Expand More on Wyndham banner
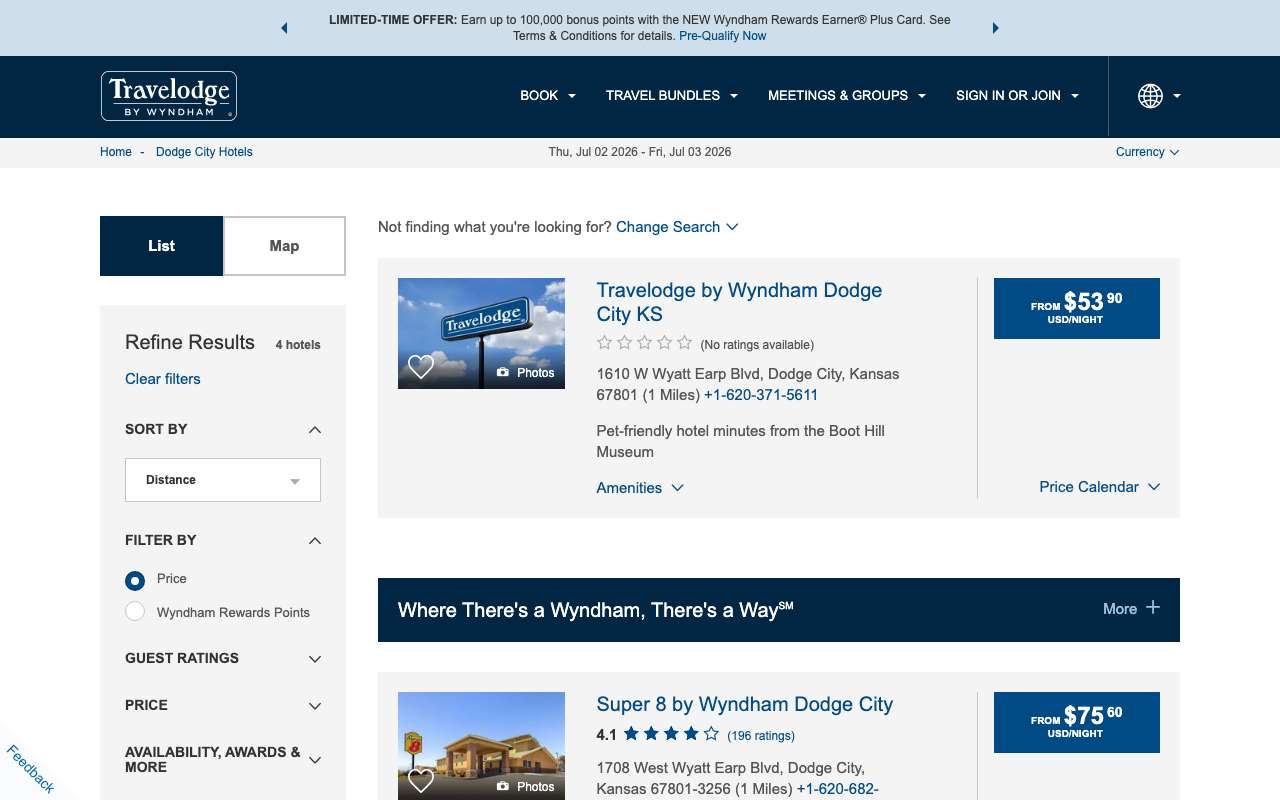This screenshot has width=1280, height=800. tap(1131, 608)
